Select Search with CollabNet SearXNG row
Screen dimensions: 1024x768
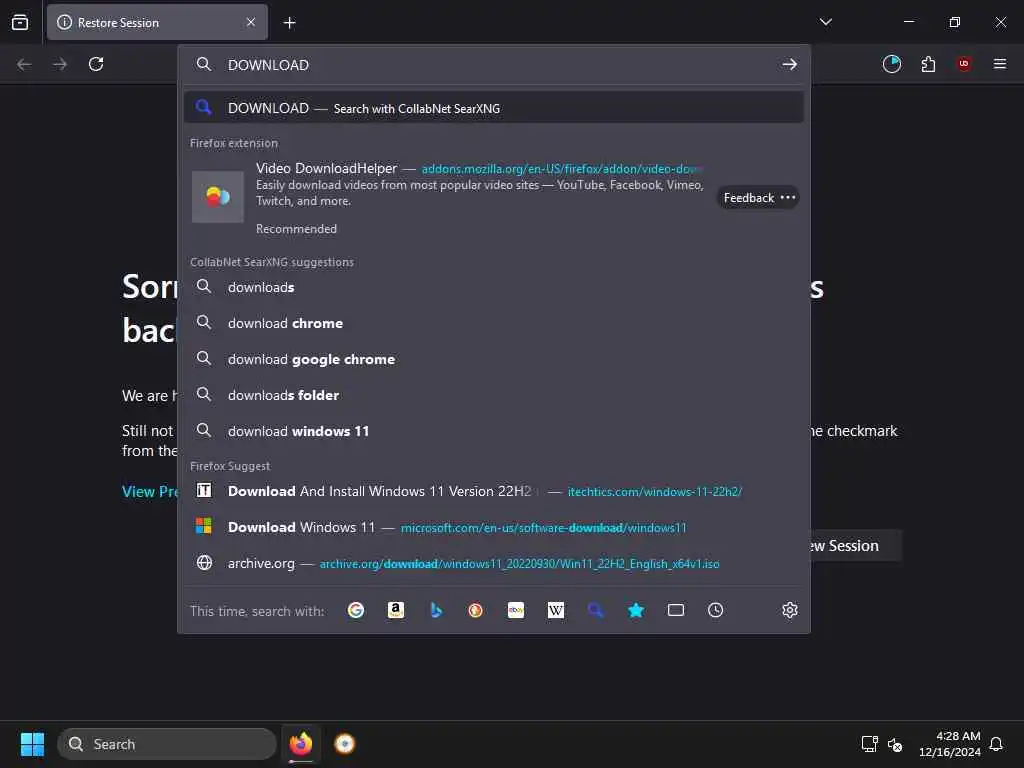point(494,108)
